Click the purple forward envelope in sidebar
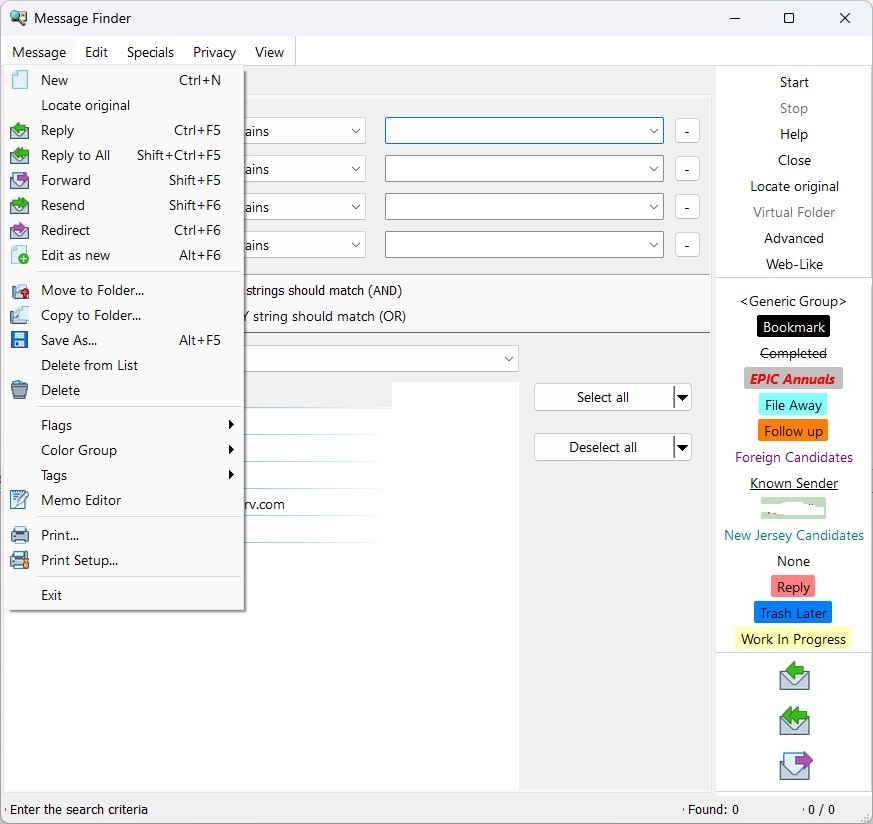This screenshot has width=873, height=824. pos(795,766)
